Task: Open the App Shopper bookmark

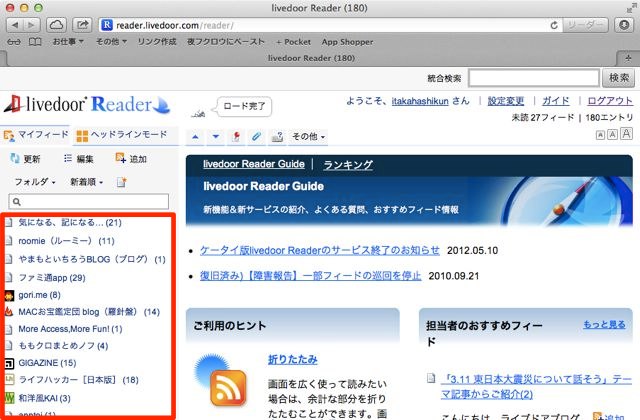Action: click(347, 42)
